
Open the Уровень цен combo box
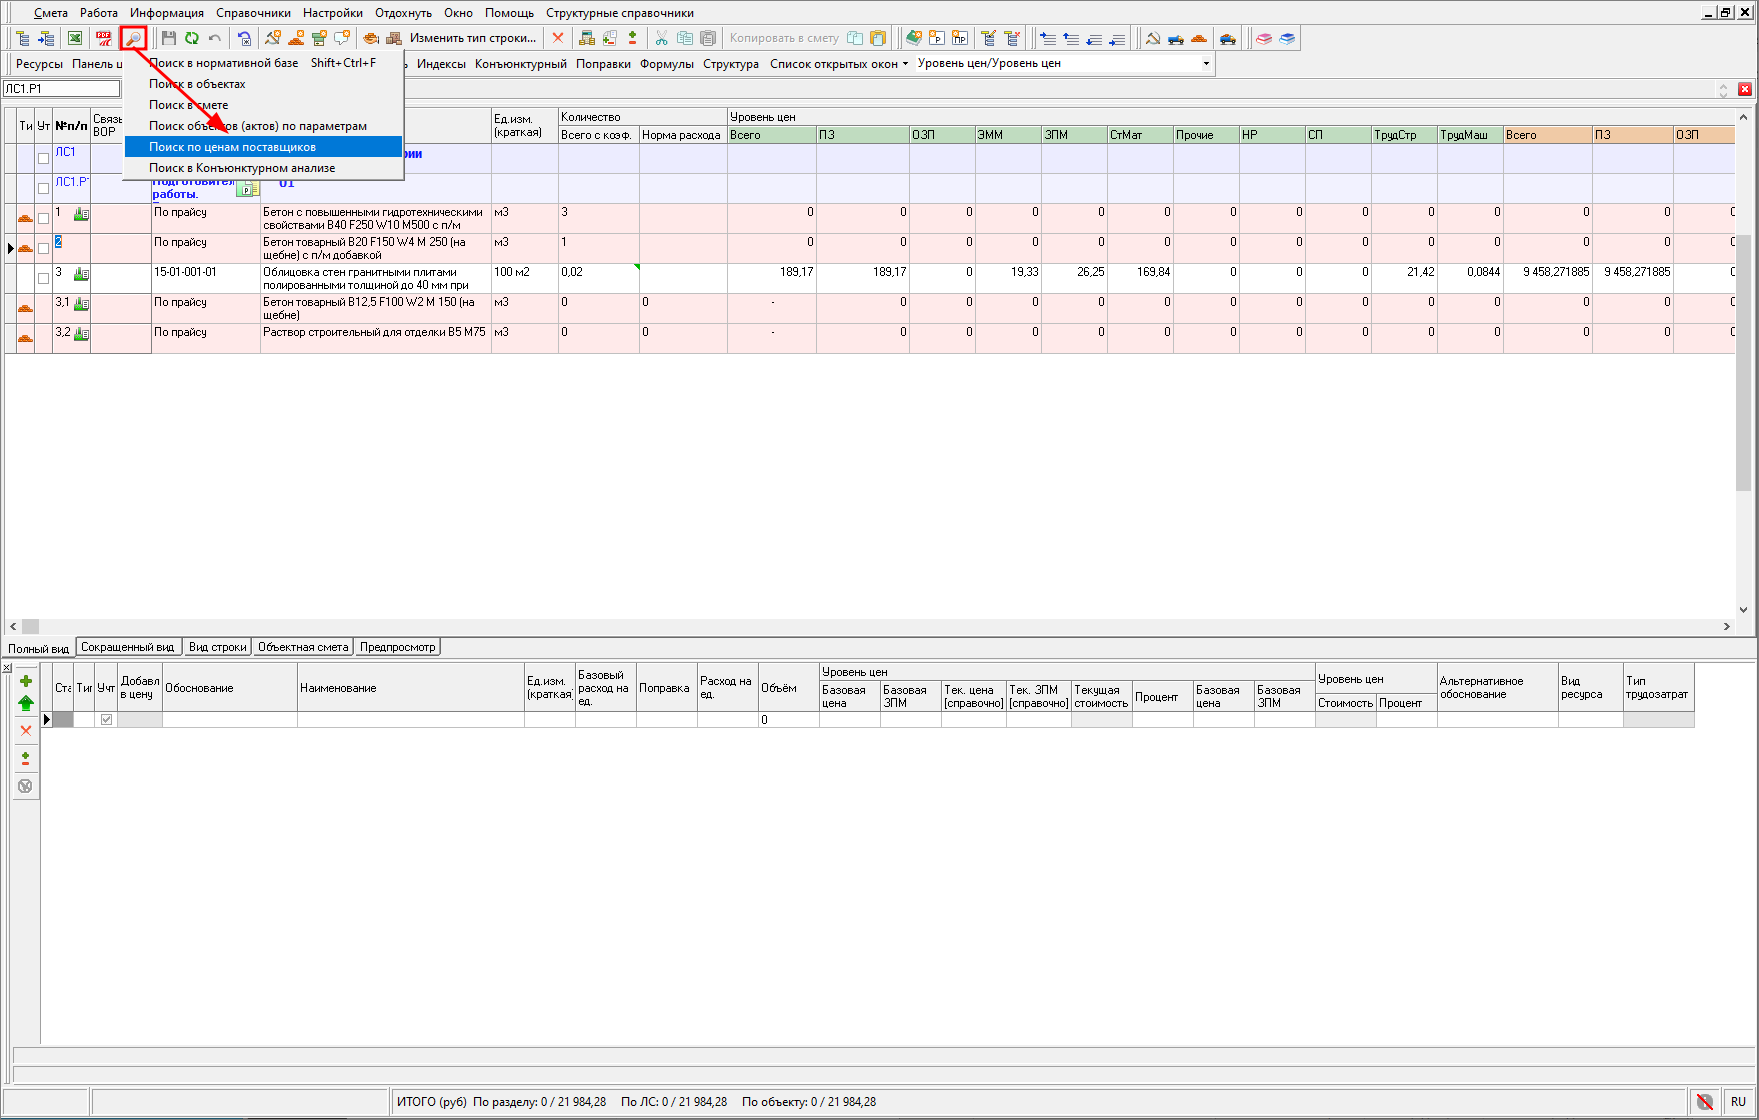pyautogui.click(x=1205, y=63)
